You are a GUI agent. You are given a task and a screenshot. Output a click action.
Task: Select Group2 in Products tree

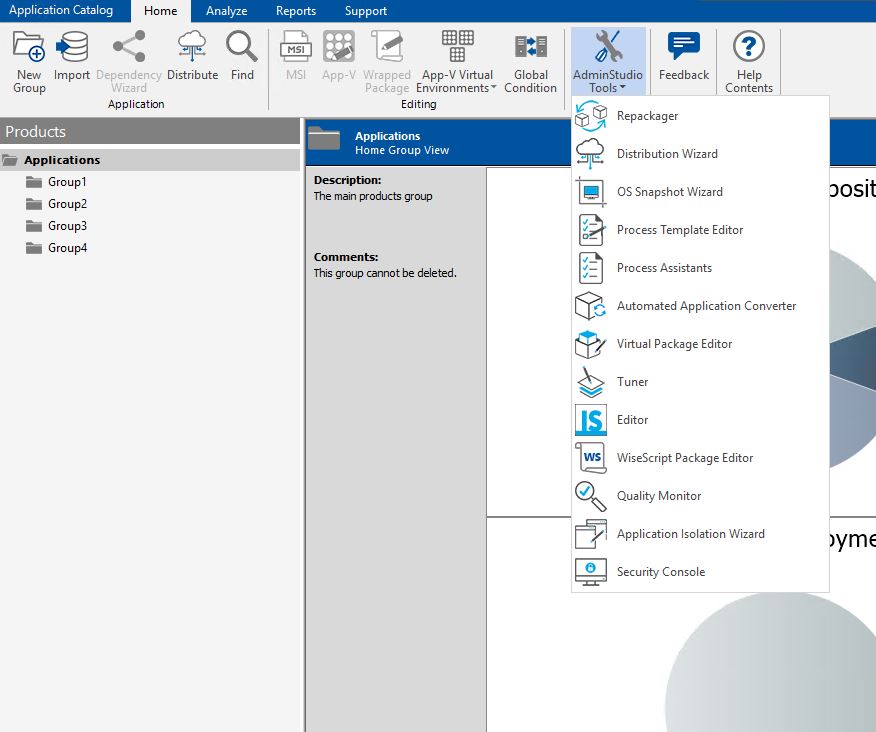[x=67, y=204]
